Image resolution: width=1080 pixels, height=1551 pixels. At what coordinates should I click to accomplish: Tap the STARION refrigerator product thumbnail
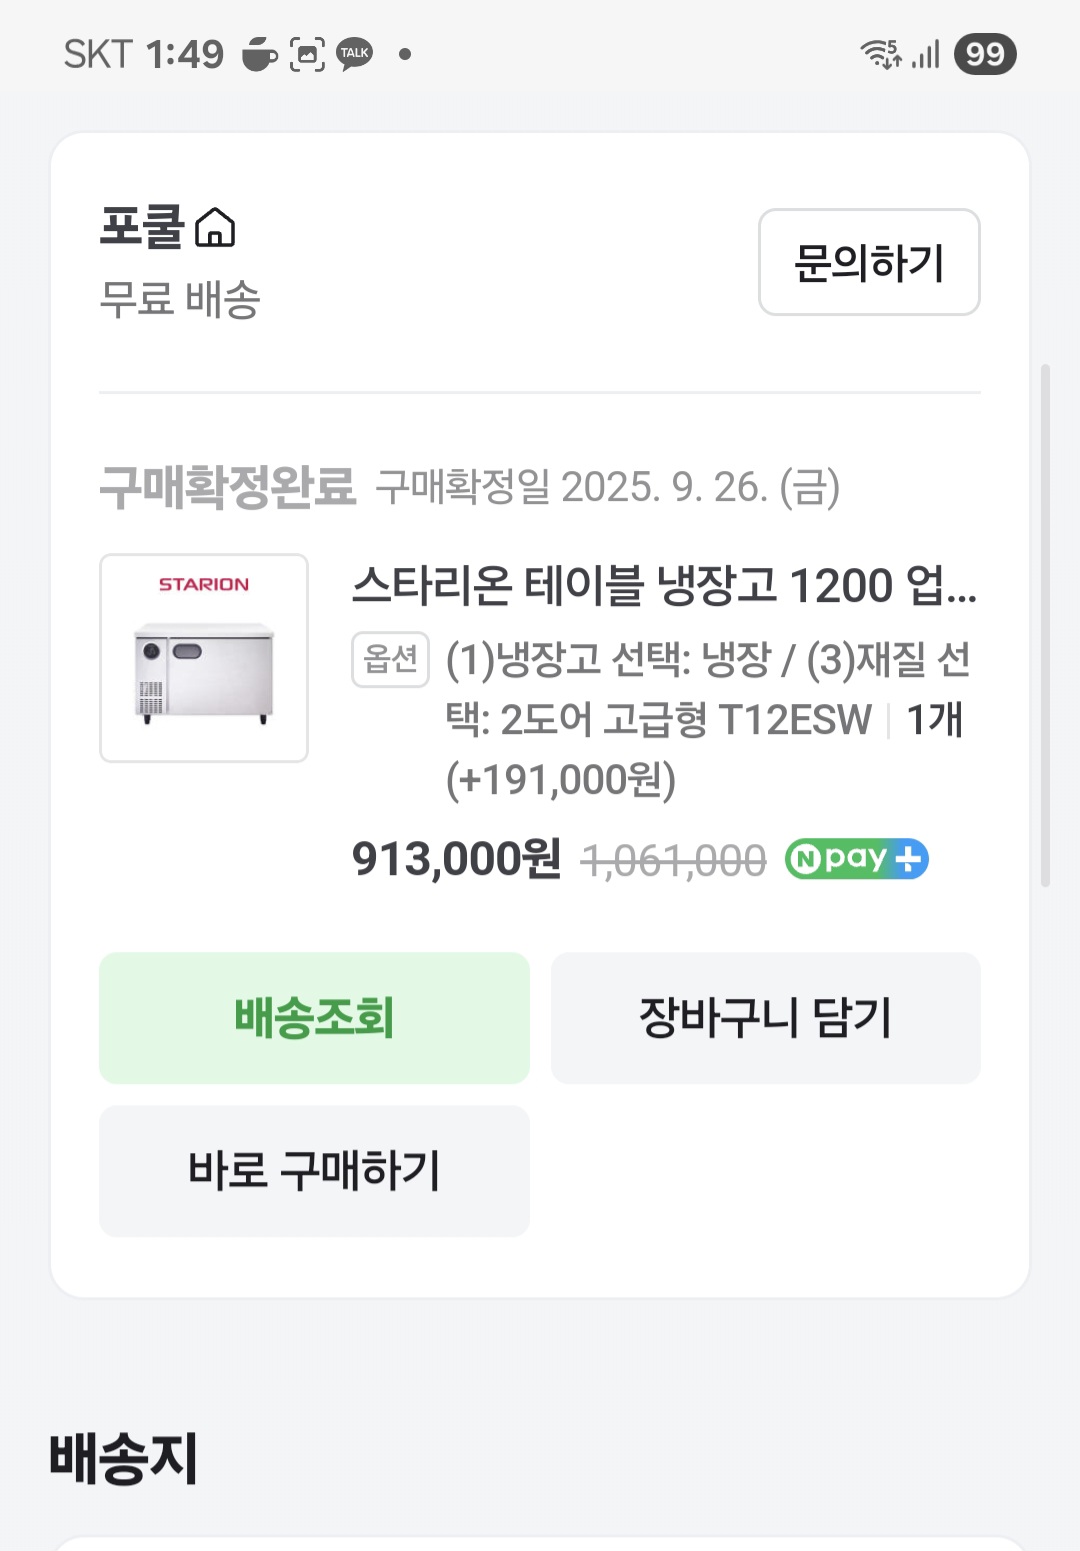click(x=204, y=658)
